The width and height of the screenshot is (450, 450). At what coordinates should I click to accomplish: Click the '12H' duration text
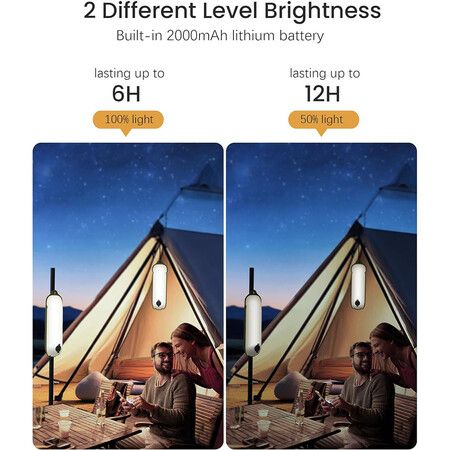point(322,94)
